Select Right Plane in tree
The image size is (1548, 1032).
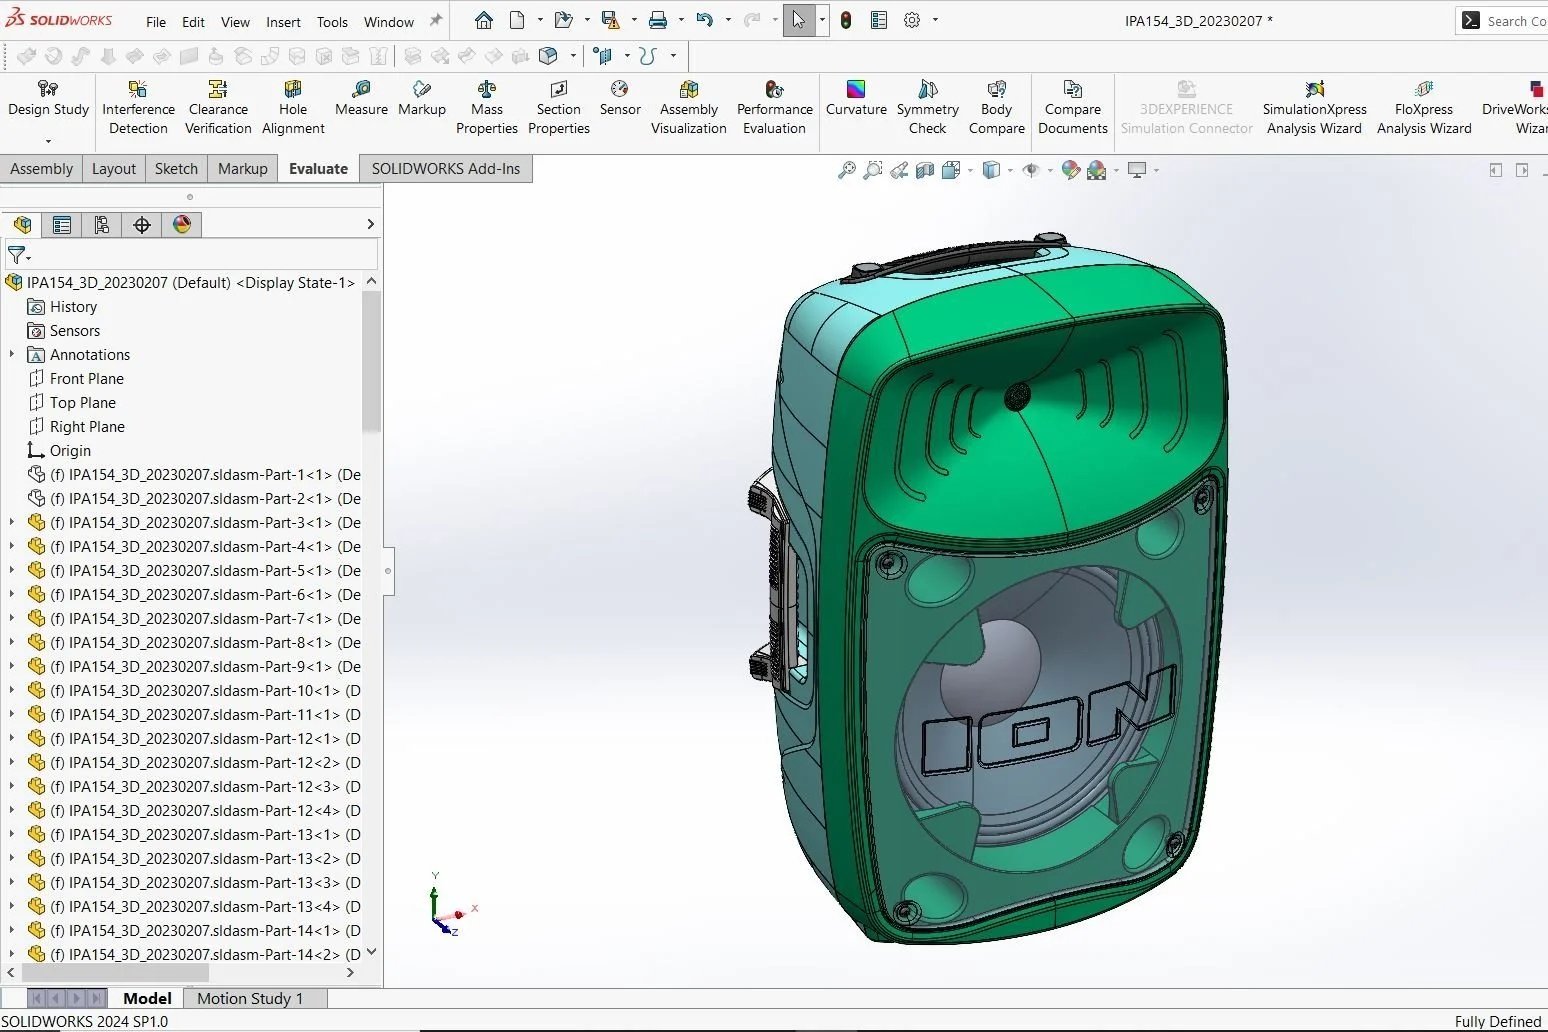[x=87, y=427]
